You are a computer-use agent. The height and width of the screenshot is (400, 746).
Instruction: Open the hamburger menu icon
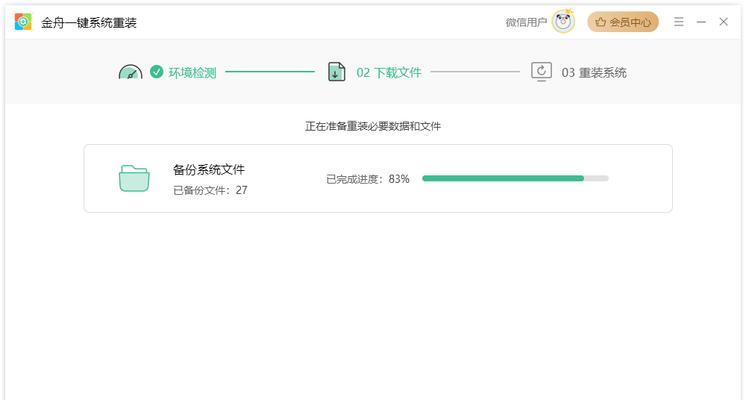pos(678,22)
